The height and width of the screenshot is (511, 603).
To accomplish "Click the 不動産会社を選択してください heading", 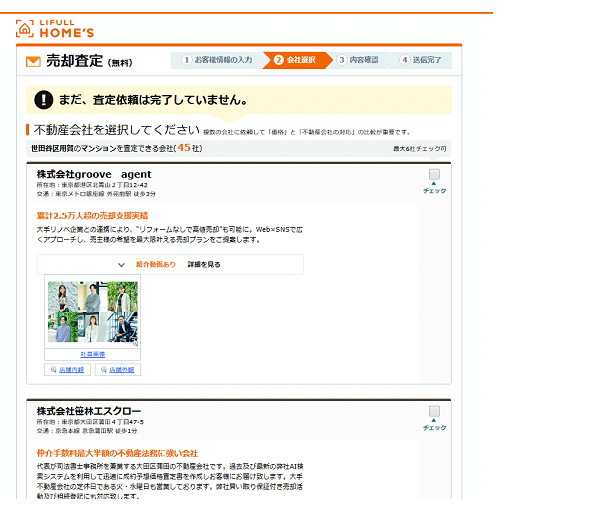I will (x=117, y=130).
